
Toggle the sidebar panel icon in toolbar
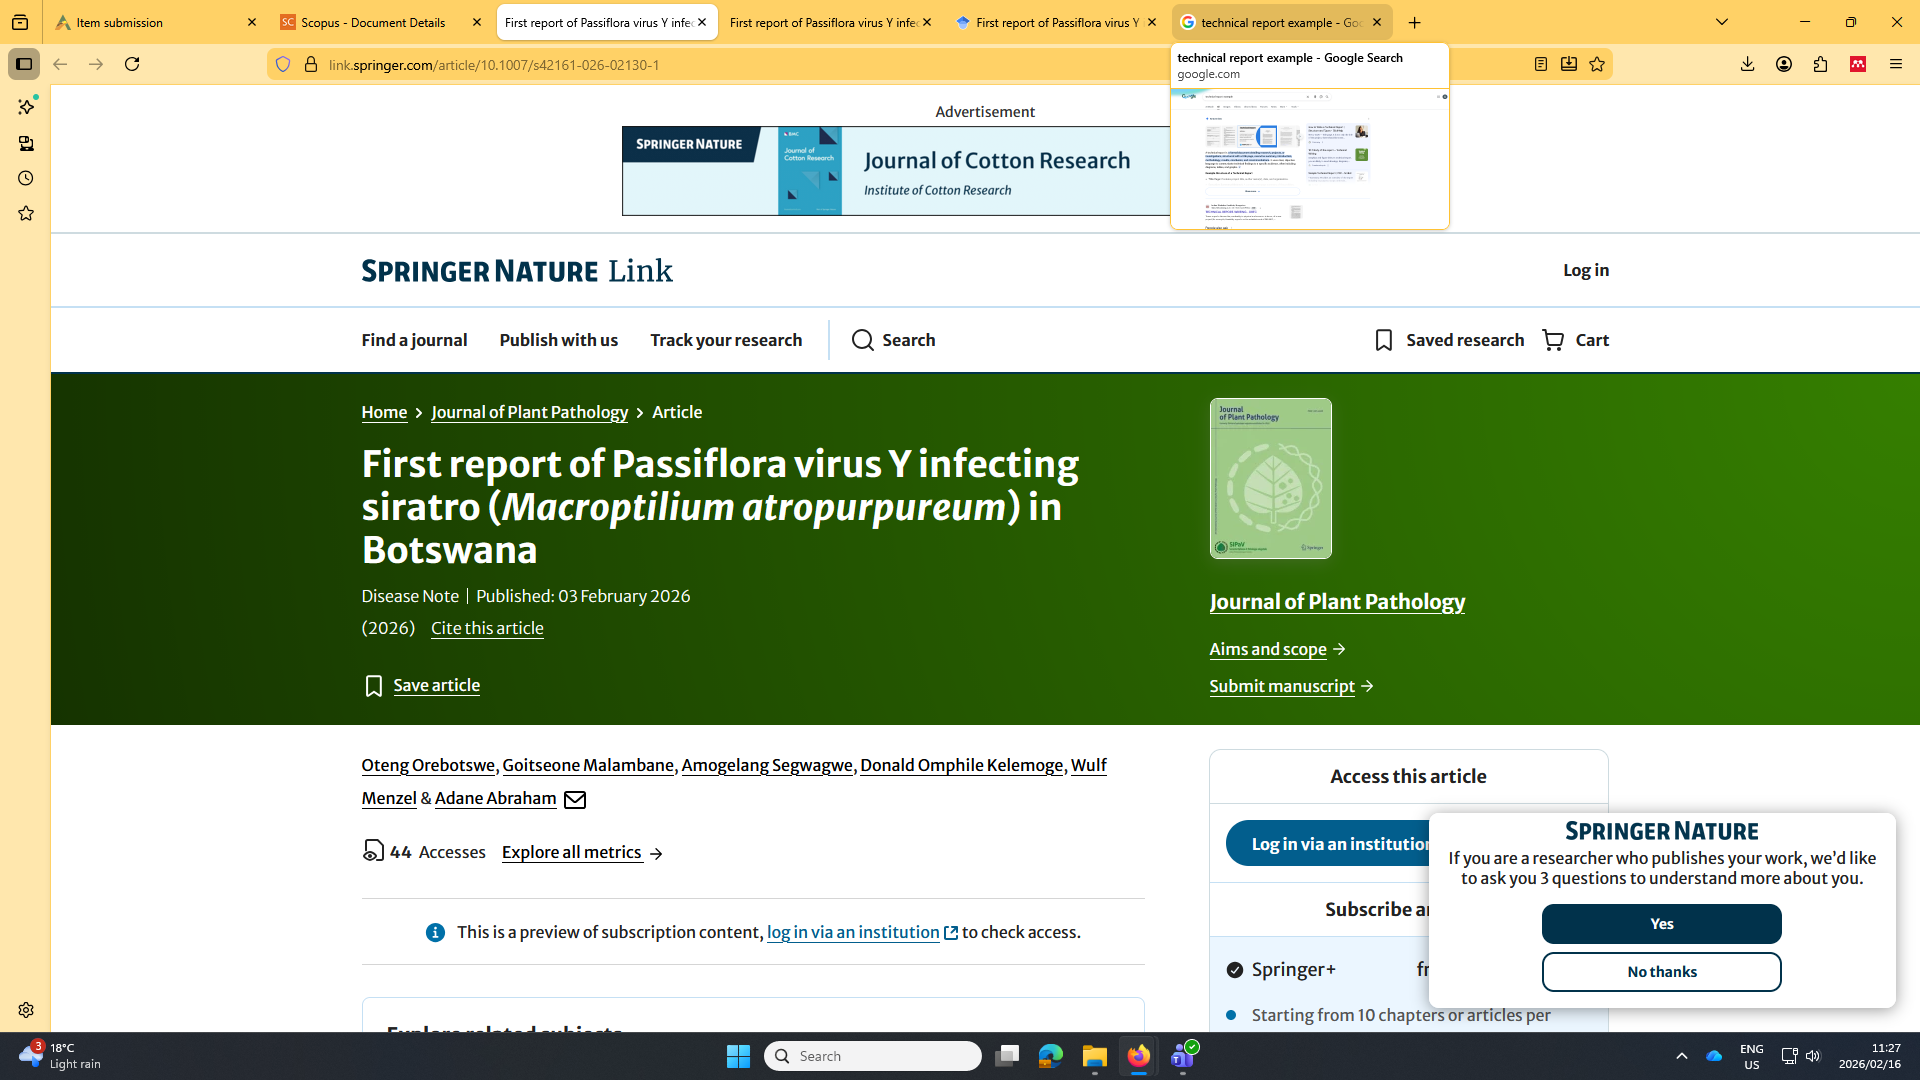24,64
